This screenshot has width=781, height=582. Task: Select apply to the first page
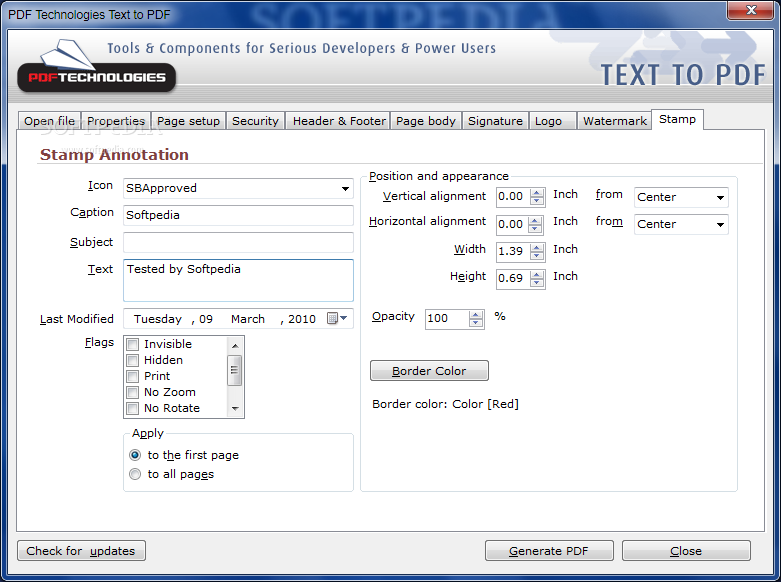click(x=135, y=455)
